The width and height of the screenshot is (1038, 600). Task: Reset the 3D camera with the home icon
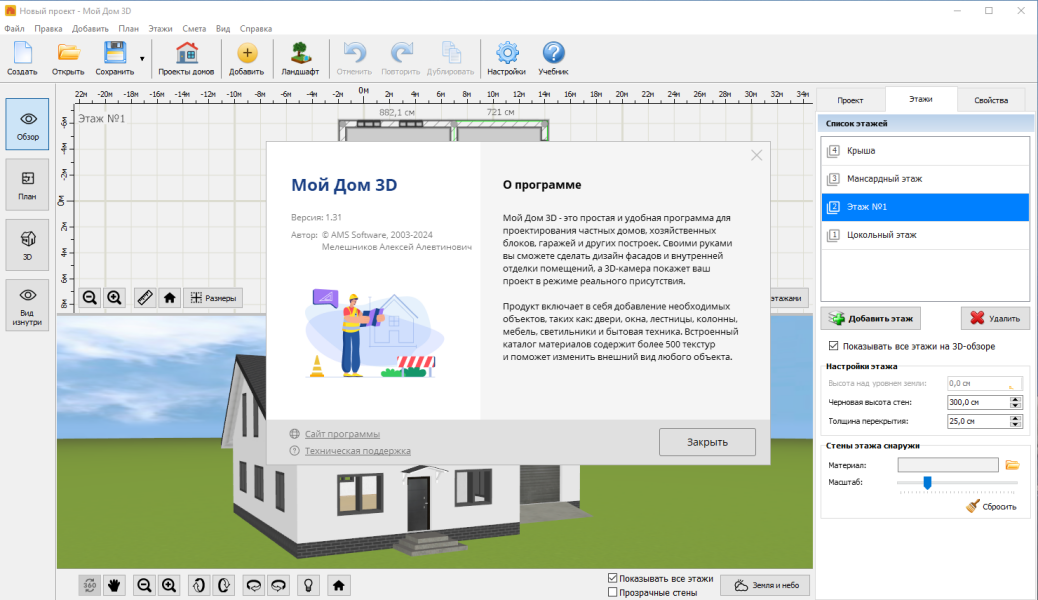pos(339,585)
